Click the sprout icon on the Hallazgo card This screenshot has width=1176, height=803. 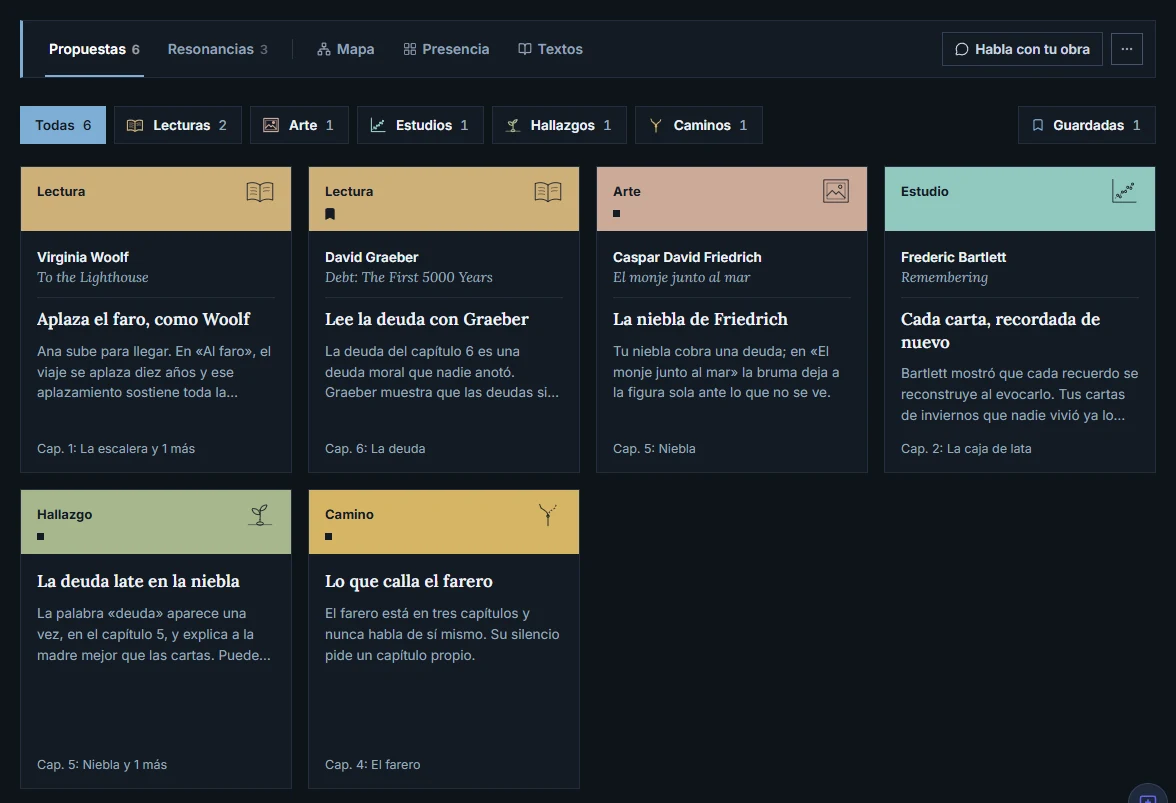pos(260,514)
